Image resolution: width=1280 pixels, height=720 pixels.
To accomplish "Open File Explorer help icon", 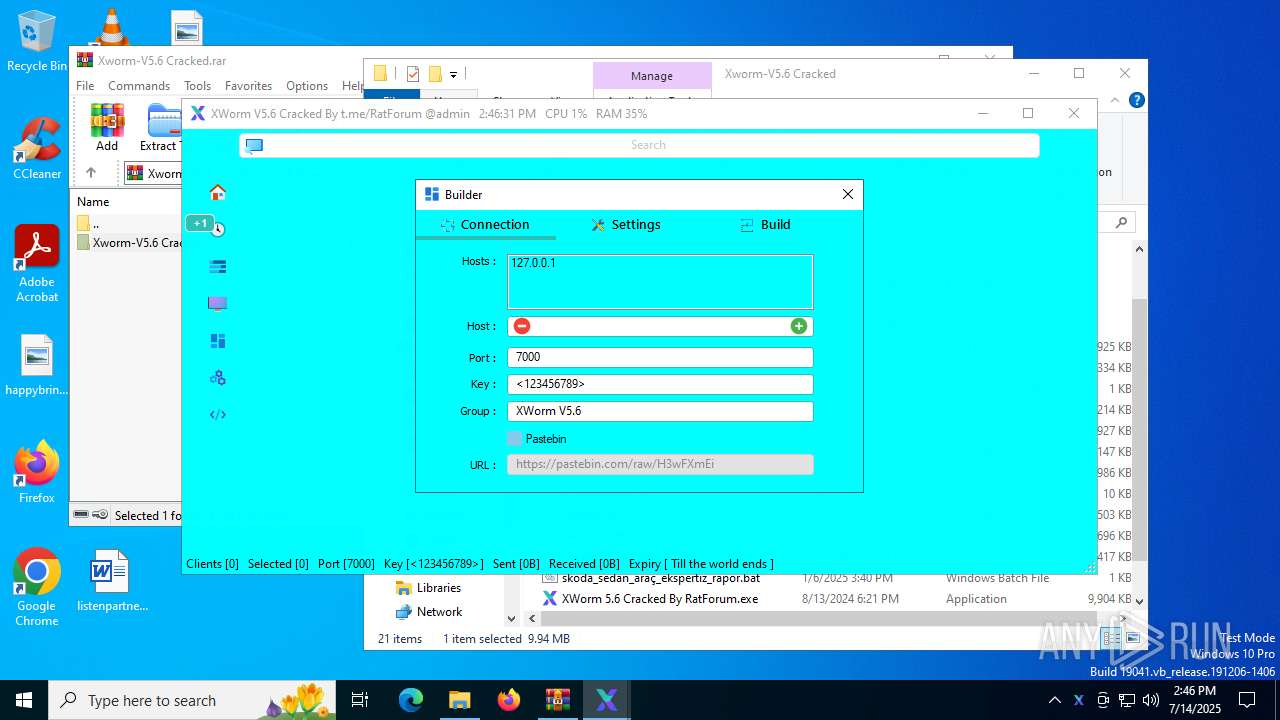I will point(1136,101).
